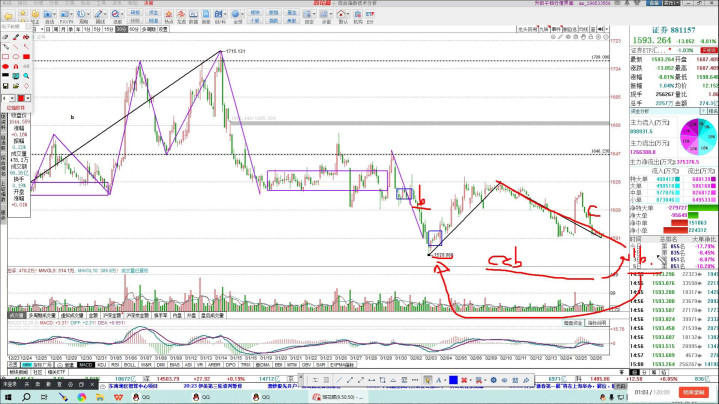This screenshot has width=719, height=404.
Task: Open the 同花顺 taskbar window button
Action: [337, 397]
